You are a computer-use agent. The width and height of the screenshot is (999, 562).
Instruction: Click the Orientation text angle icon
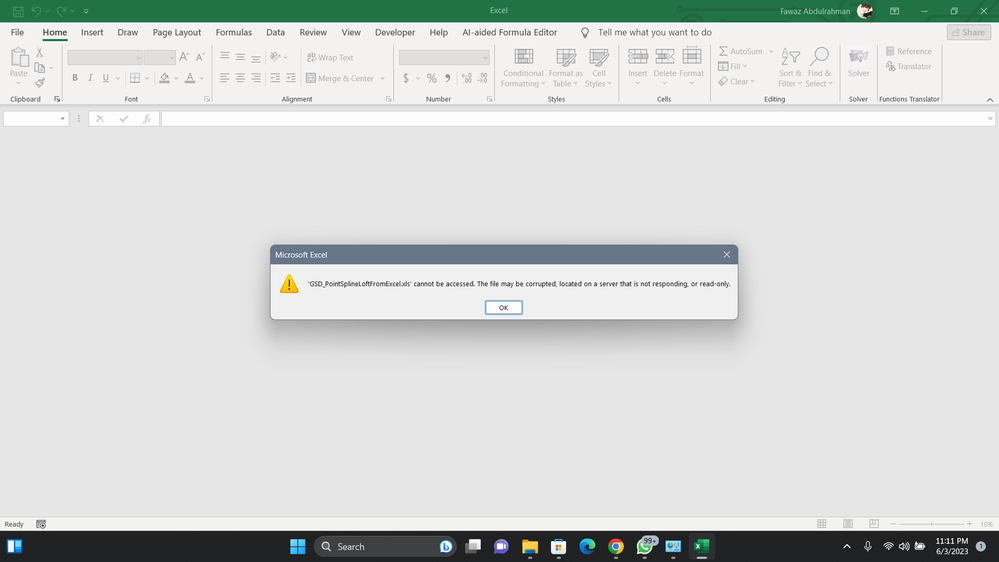(x=275, y=57)
